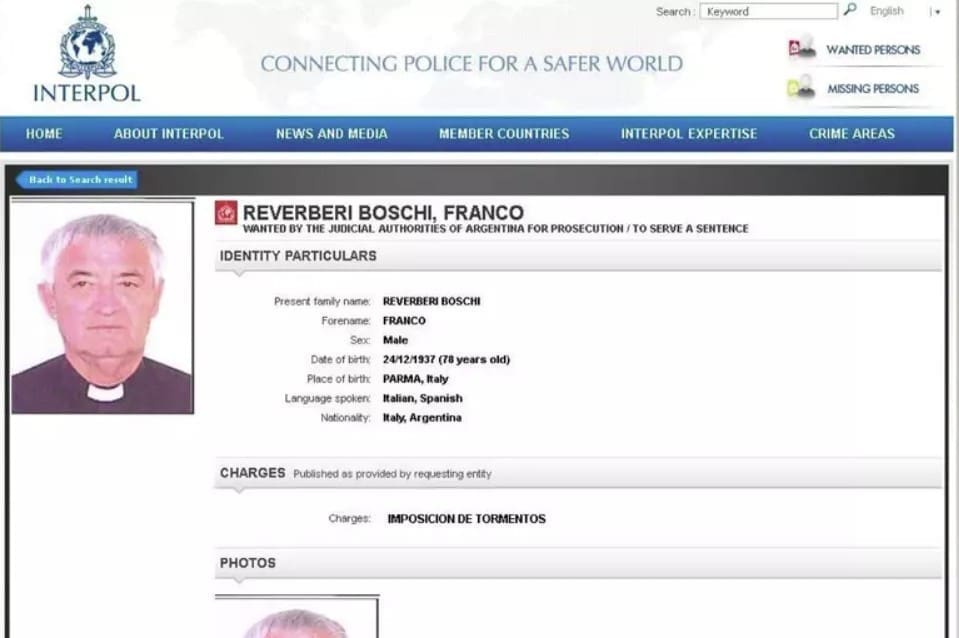Click the heading REVERBERI BOSCHI, FRANCO
Image resolution: width=959 pixels, height=638 pixels.
point(383,212)
